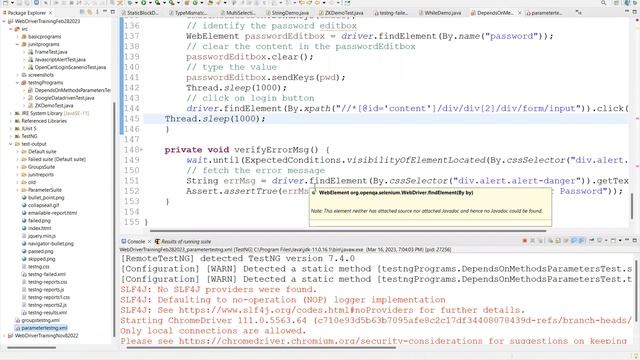This screenshot has width=640, height=360.
Task: Switch to ZKDemoTest.java editor tab
Action: [341, 13]
